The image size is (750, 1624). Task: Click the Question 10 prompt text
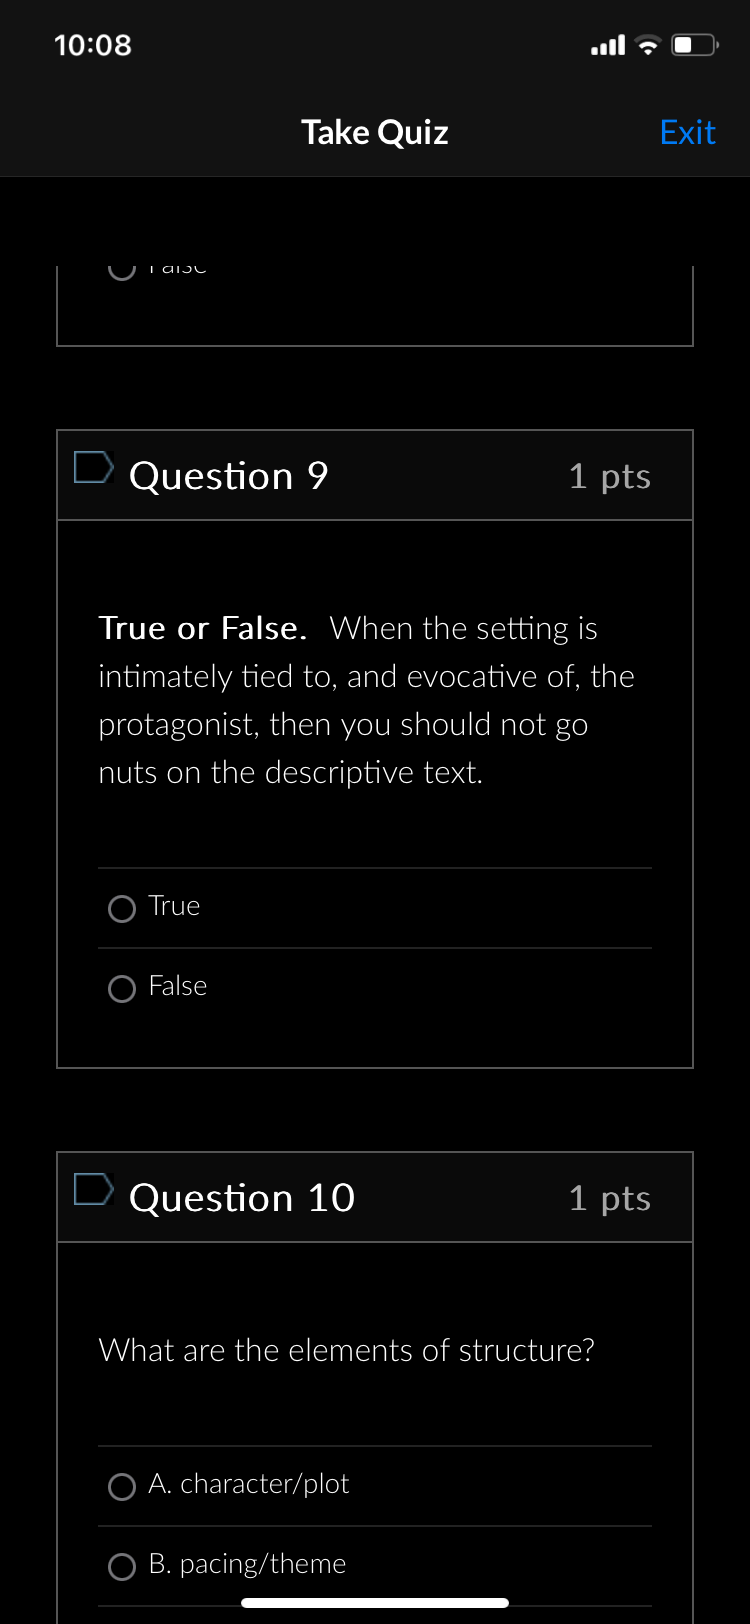pos(346,1350)
